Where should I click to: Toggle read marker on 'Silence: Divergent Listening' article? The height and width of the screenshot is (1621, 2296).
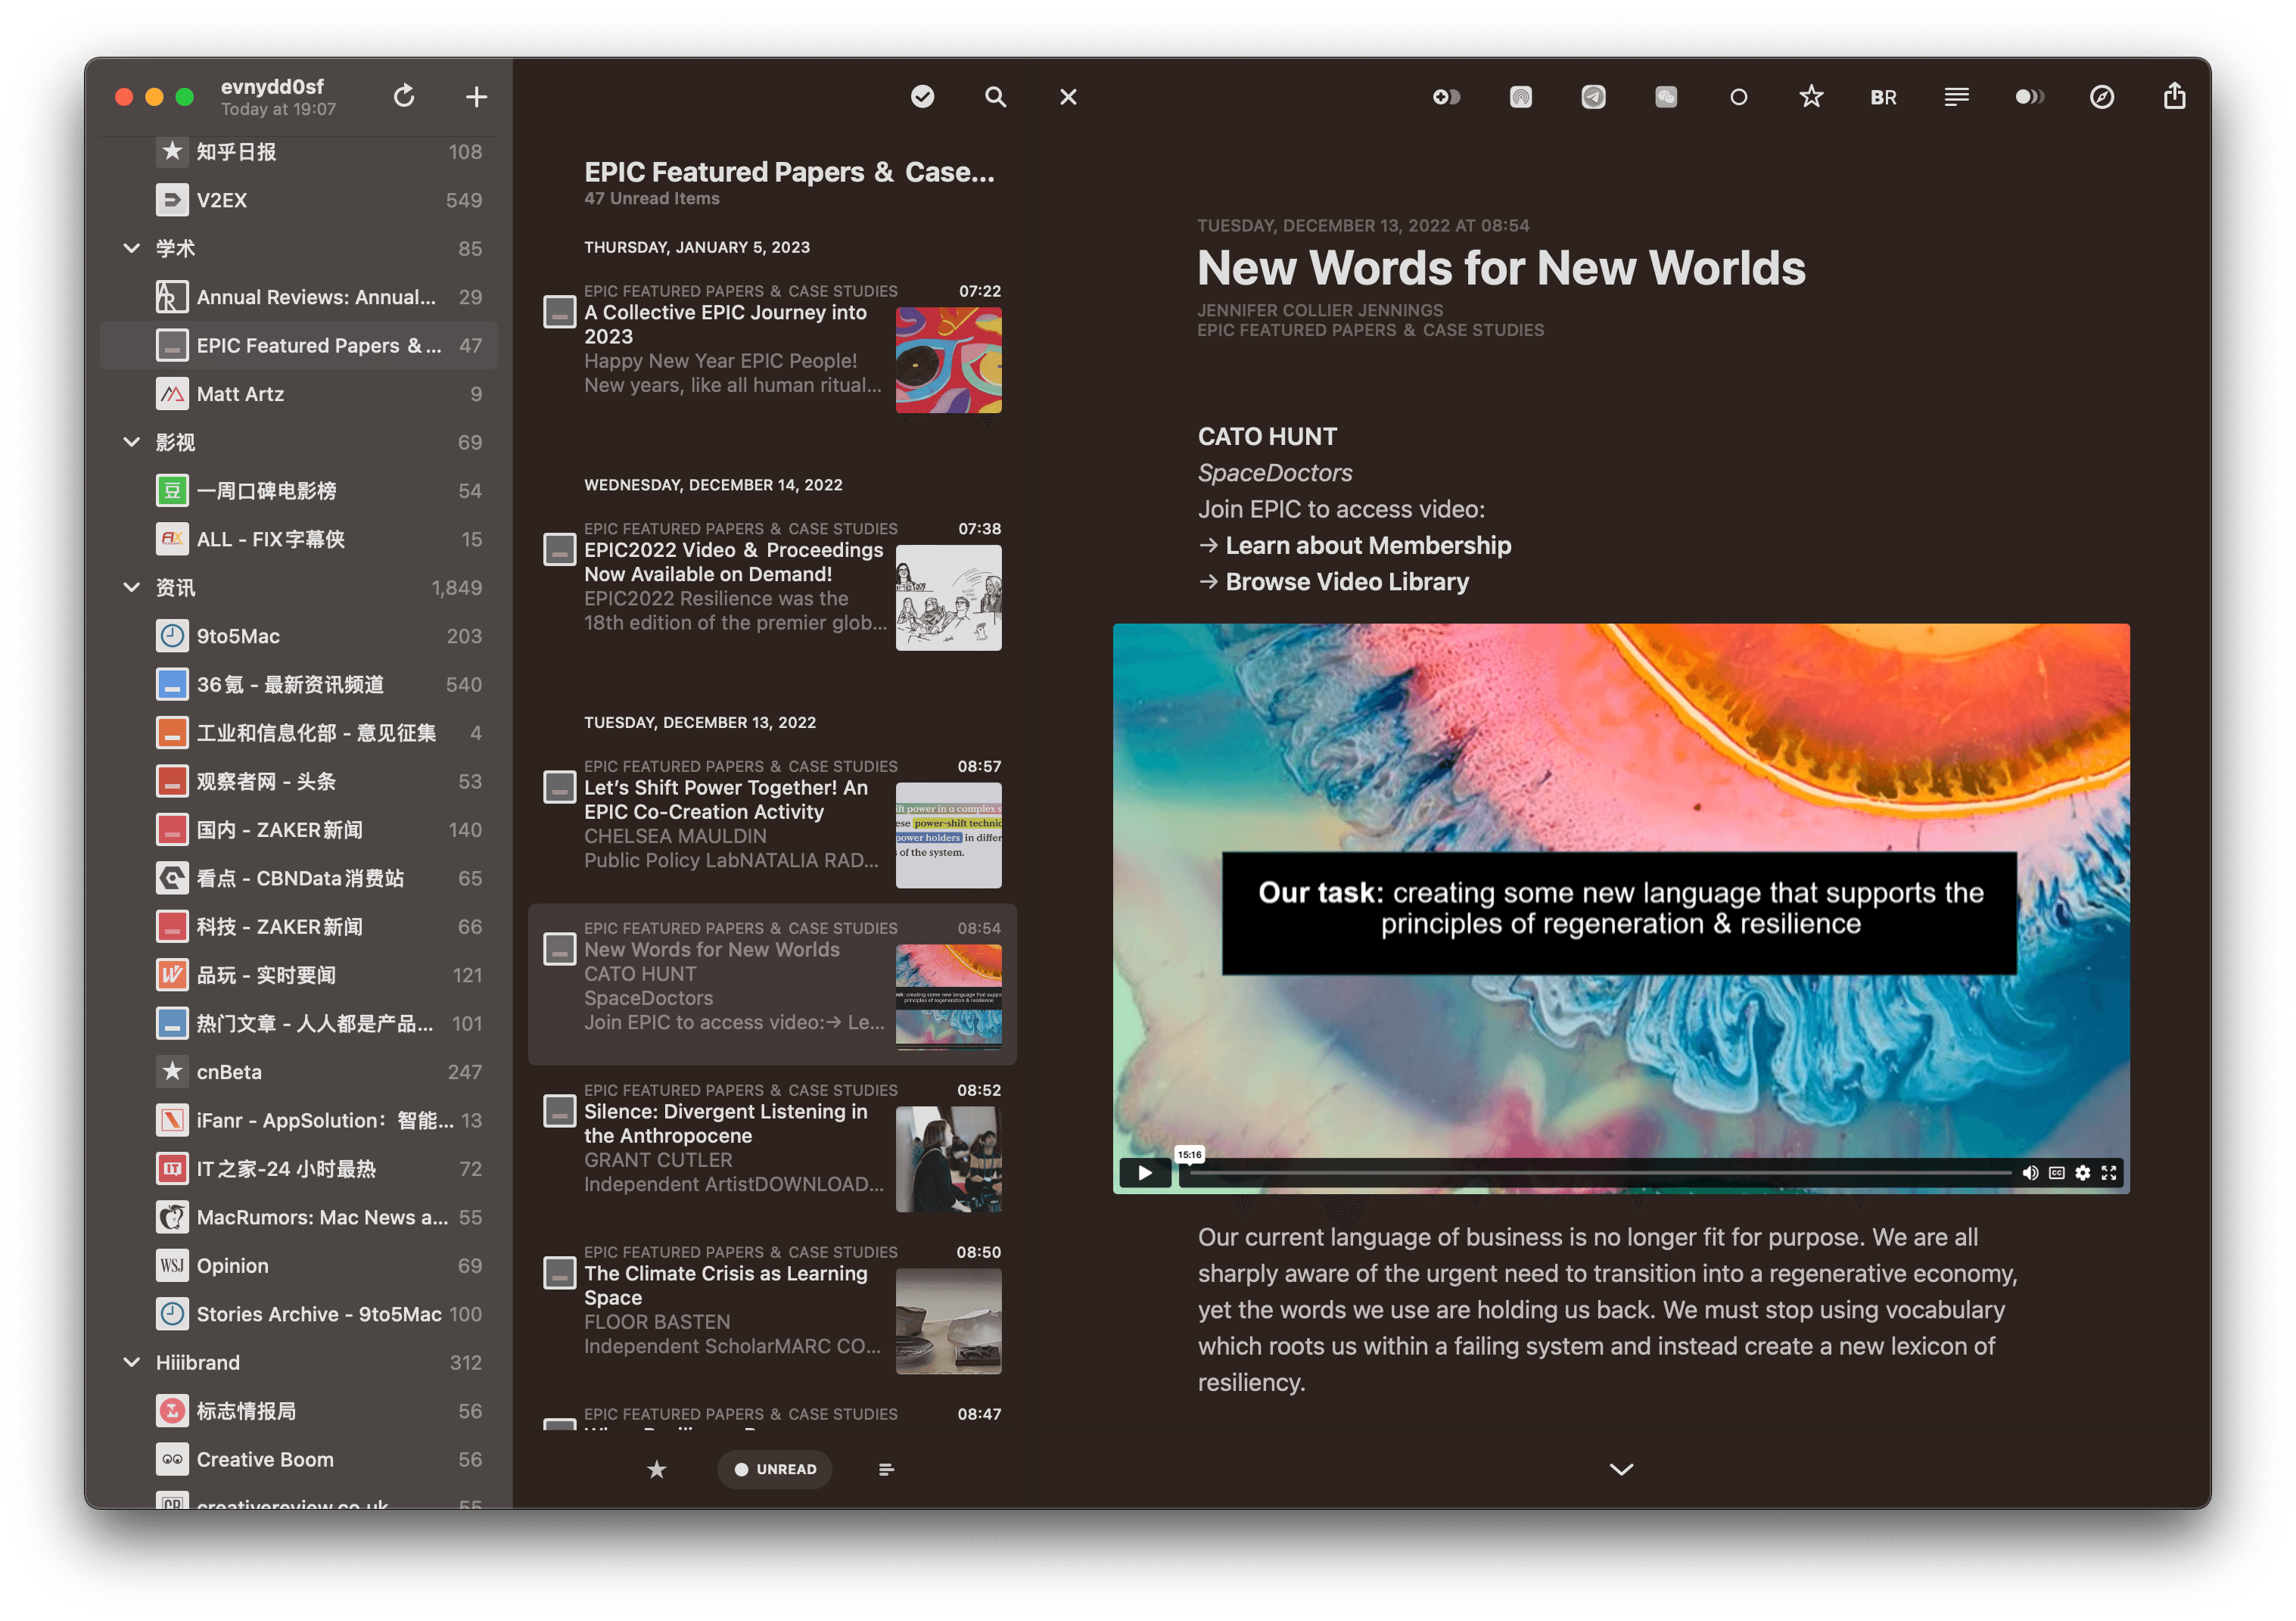(559, 1111)
